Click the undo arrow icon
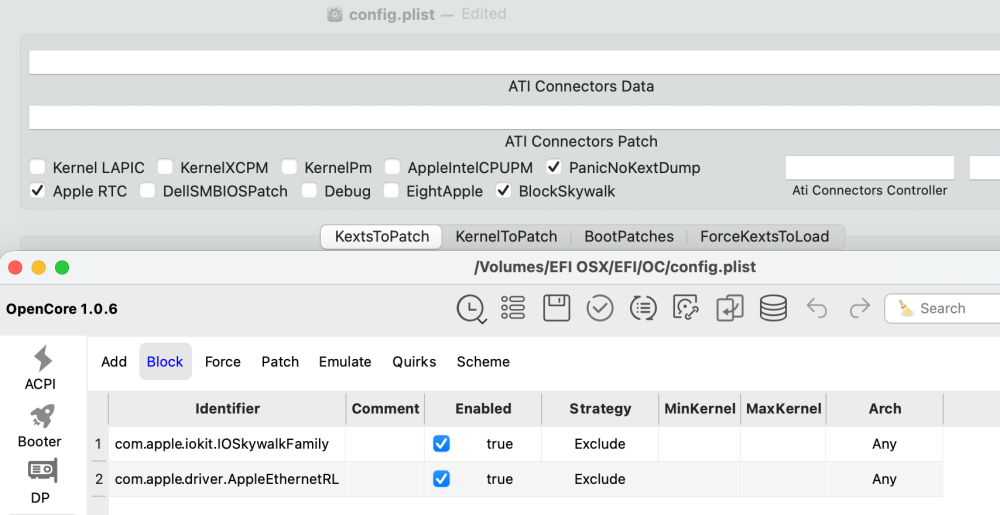Screen dimensions: 1000x515 [x=816, y=308]
